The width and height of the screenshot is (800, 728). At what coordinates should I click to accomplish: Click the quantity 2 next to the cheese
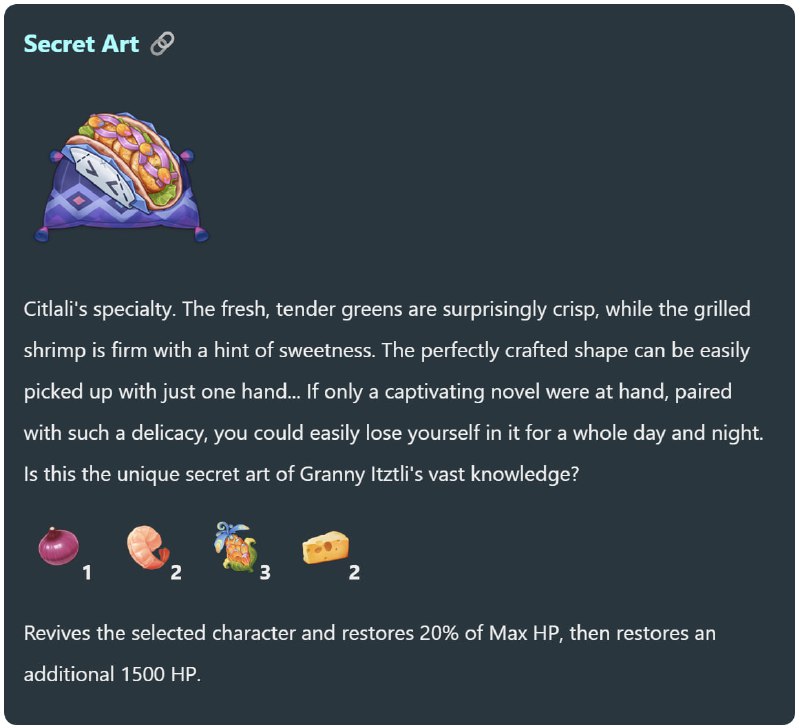pyautogui.click(x=354, y=572)
